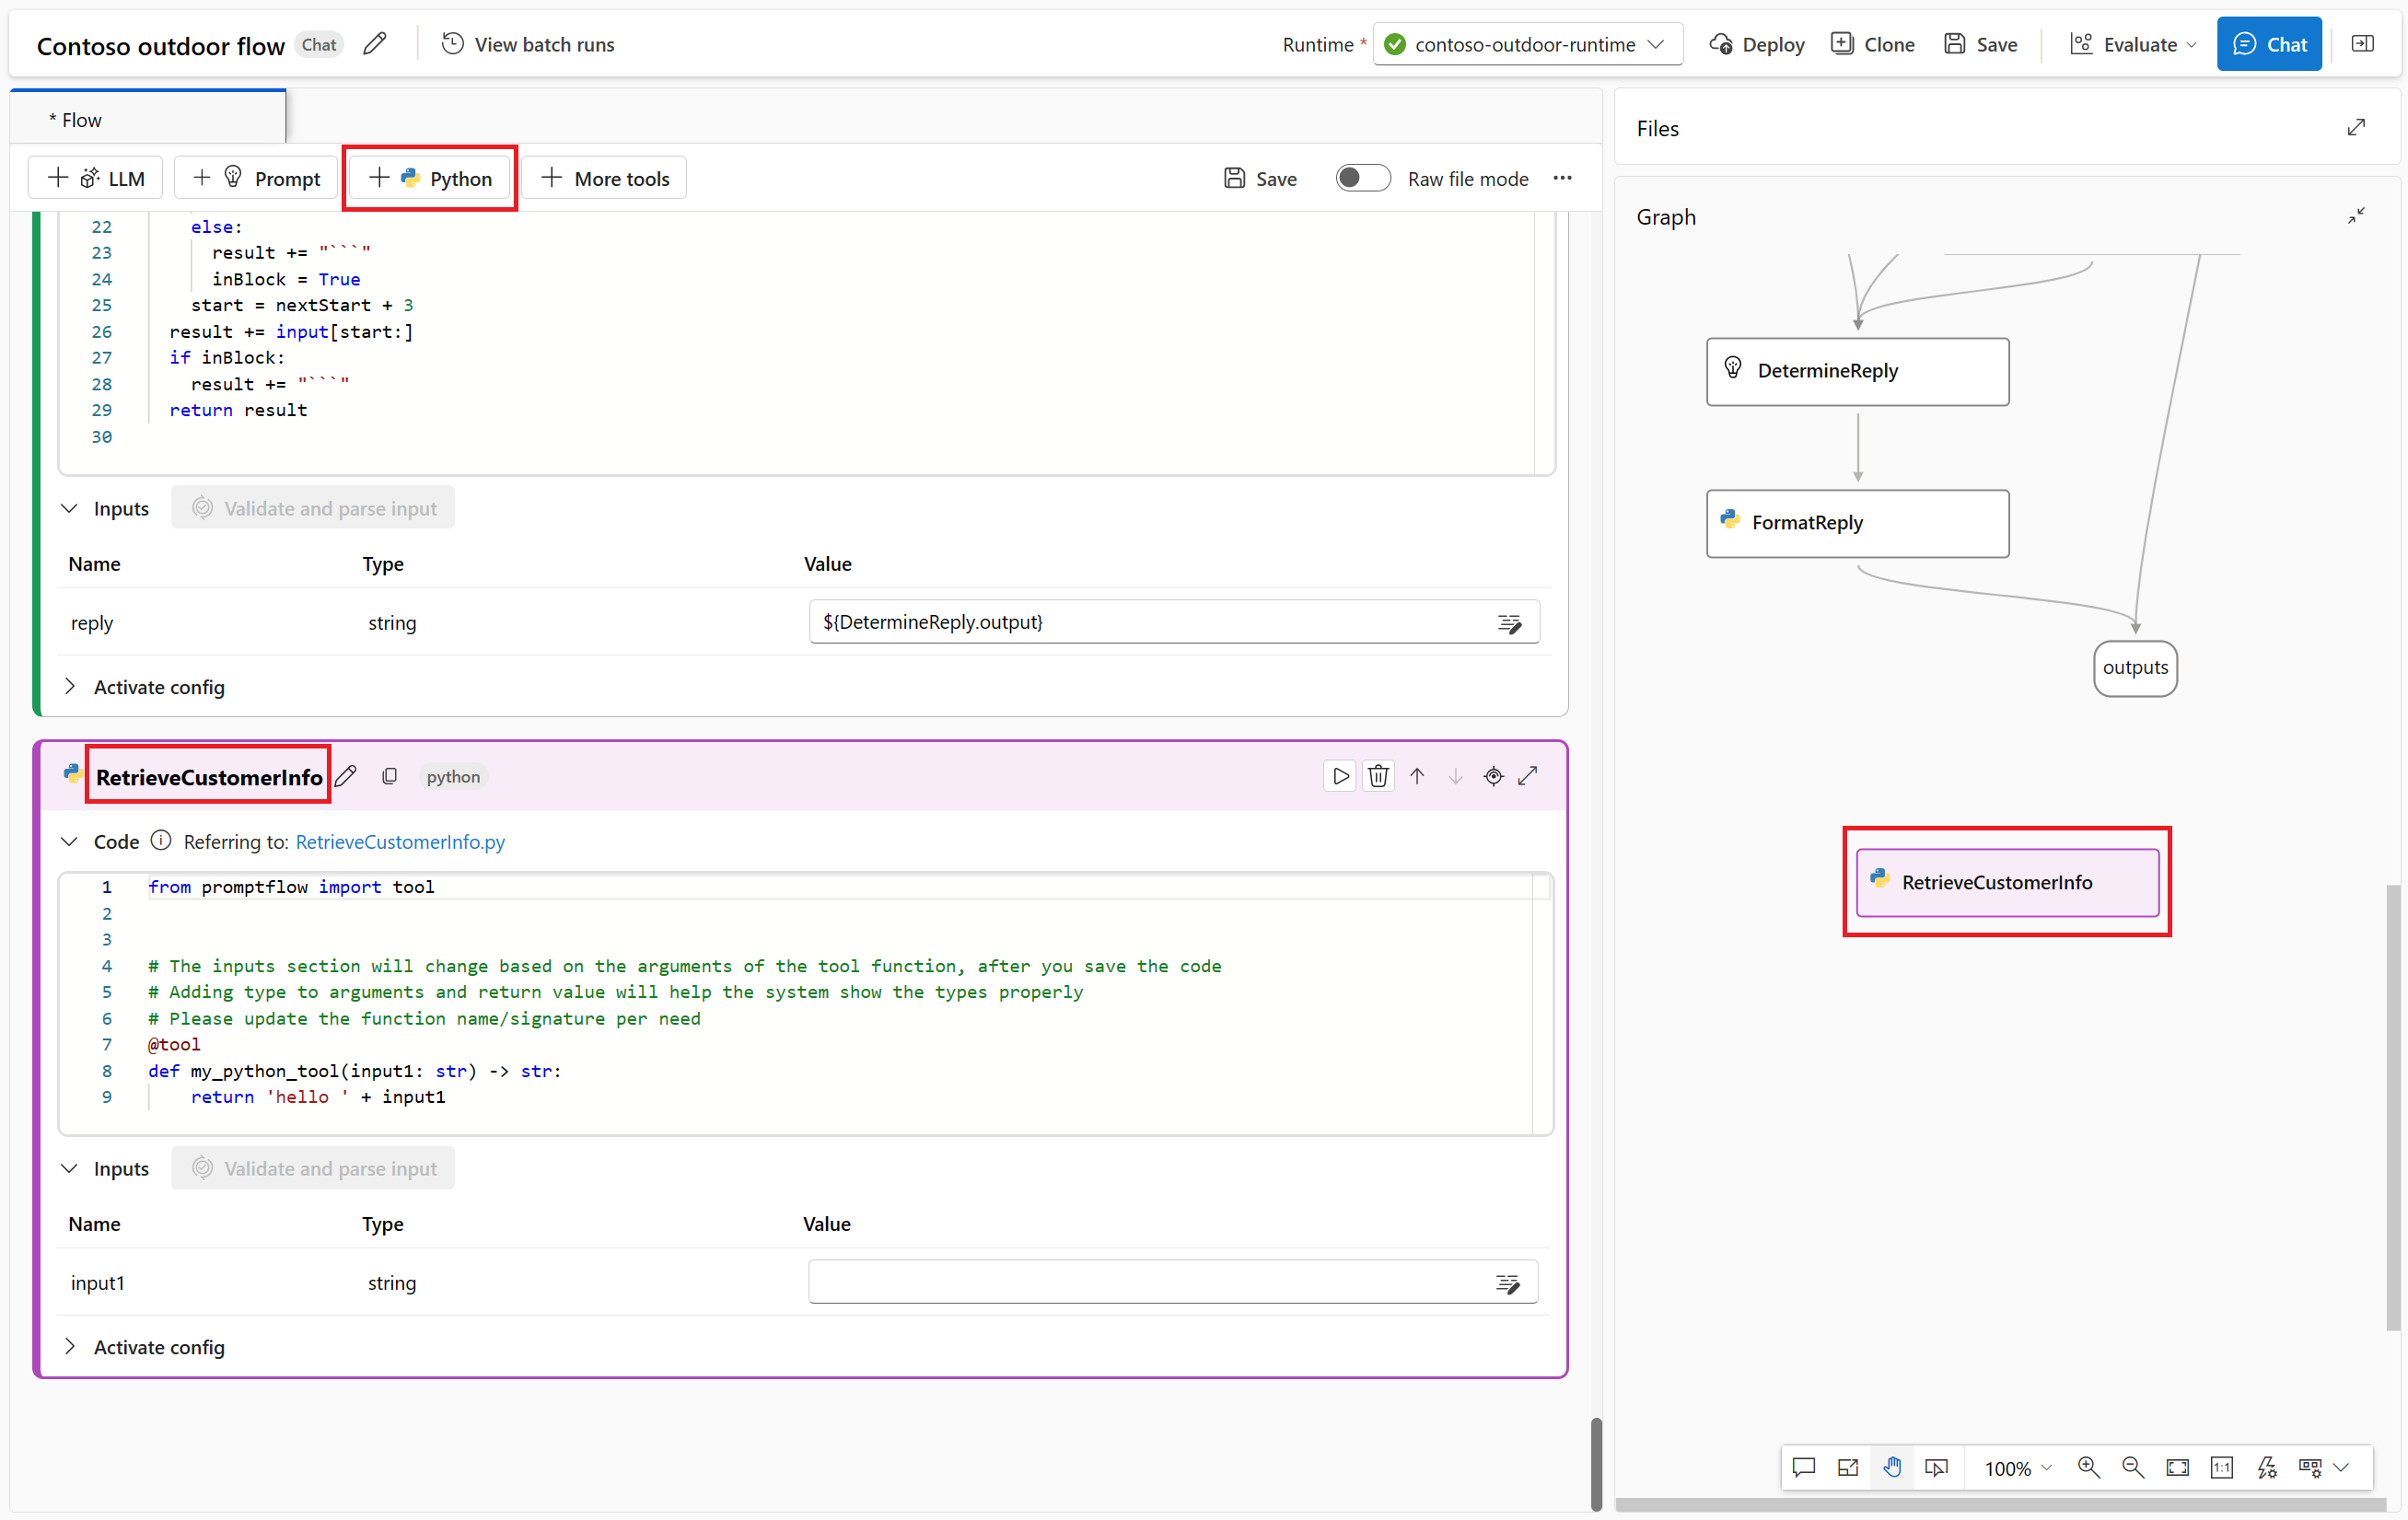
Task: Move the RetrieveCustomerInfo node up
Action: (x=1417, y=776)
